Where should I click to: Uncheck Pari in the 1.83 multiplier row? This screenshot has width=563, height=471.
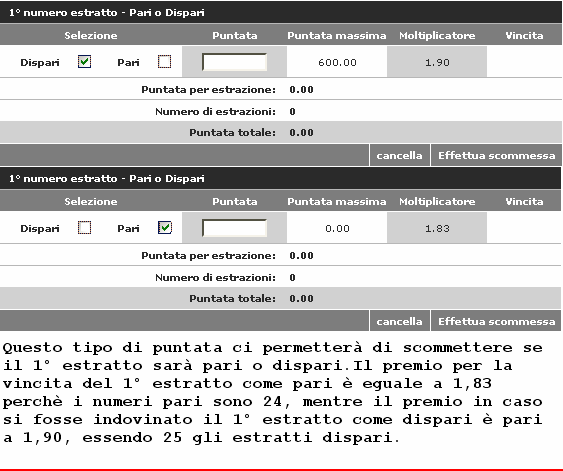pos(164,228)
